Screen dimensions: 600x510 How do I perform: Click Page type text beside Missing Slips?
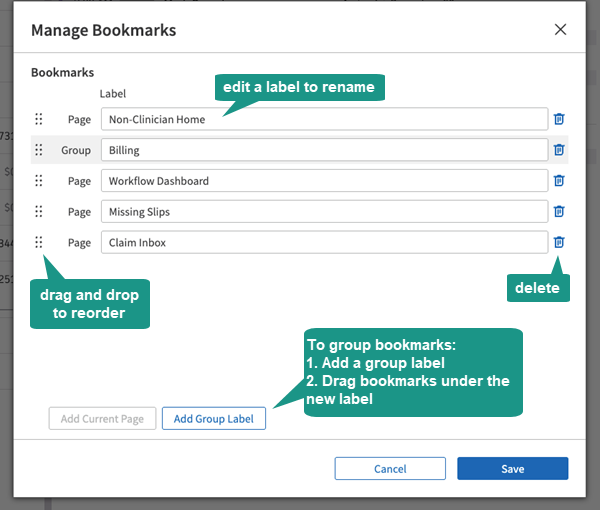pyautogui.click(x=79, y=212)
